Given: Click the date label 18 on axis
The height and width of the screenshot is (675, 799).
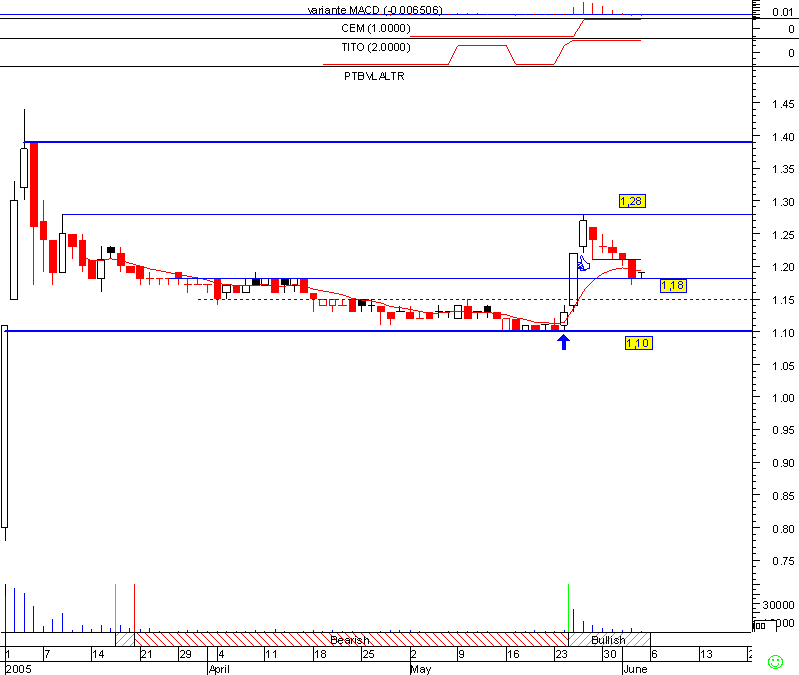Looking at the screenshot, I should click(320, 654).
